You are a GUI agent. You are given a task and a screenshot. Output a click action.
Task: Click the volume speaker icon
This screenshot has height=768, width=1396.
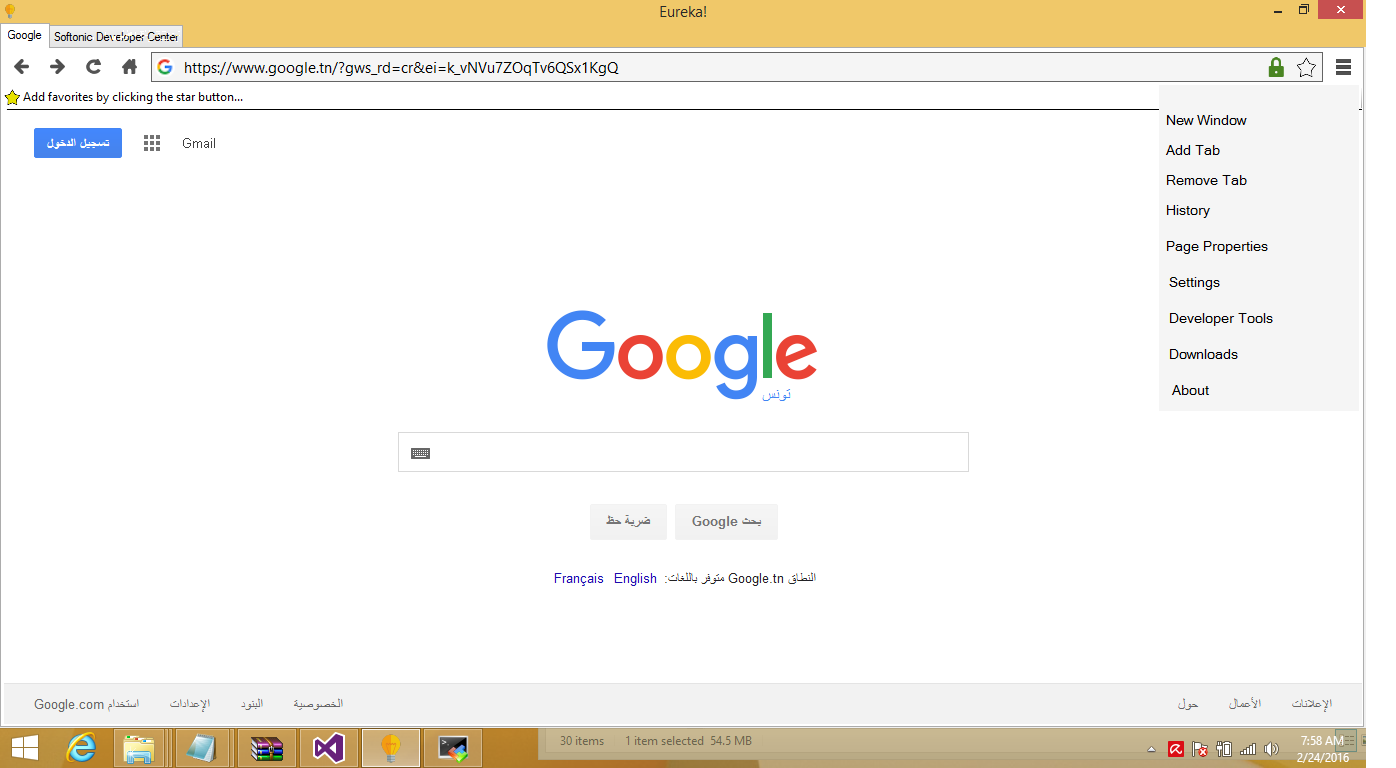(1271, 748)
